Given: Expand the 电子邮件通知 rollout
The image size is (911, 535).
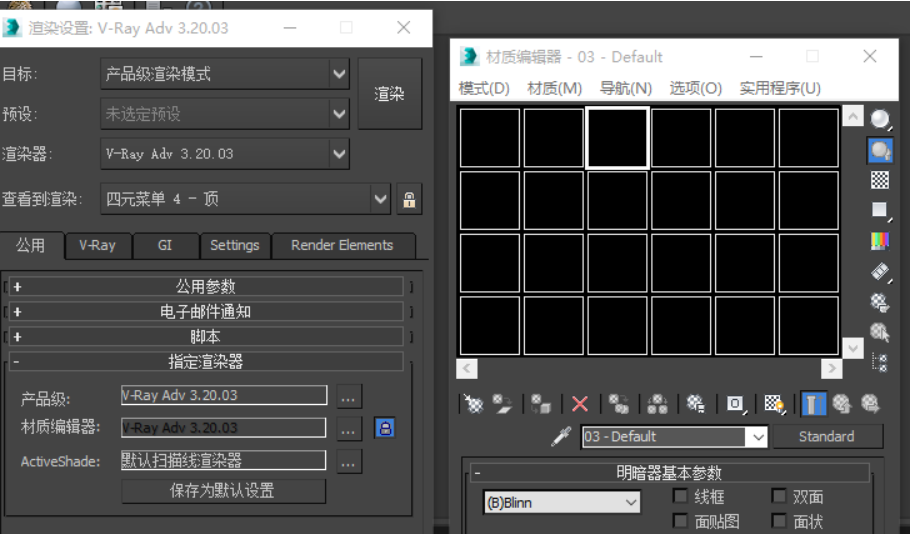Looking at the screenshot, I should 206,312.
